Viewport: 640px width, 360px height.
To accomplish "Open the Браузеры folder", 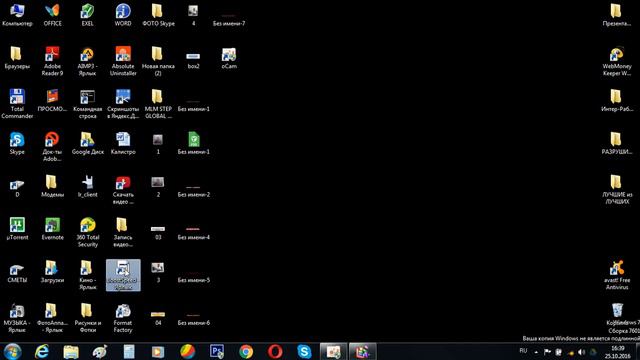I will (x=17, y=58).
